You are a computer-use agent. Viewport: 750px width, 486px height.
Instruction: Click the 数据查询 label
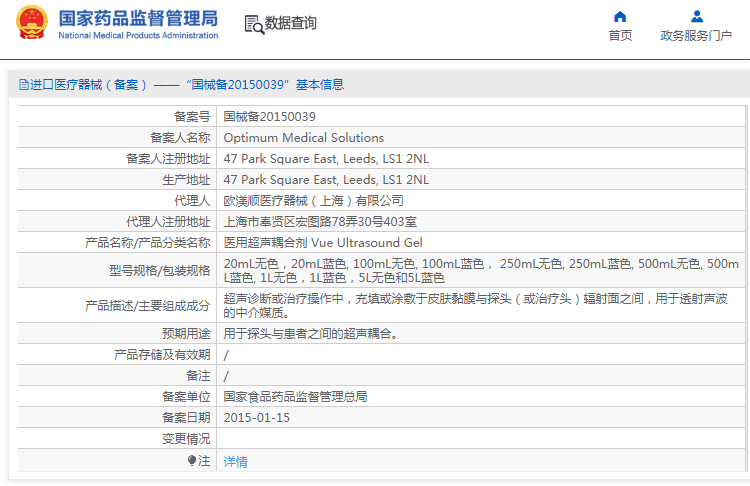[290, 22]
